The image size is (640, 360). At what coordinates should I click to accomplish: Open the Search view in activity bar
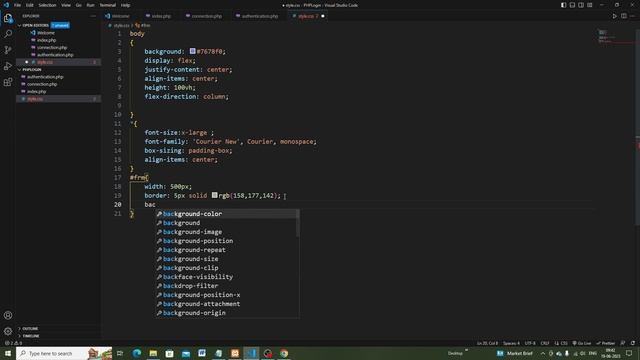pos(8,34)
